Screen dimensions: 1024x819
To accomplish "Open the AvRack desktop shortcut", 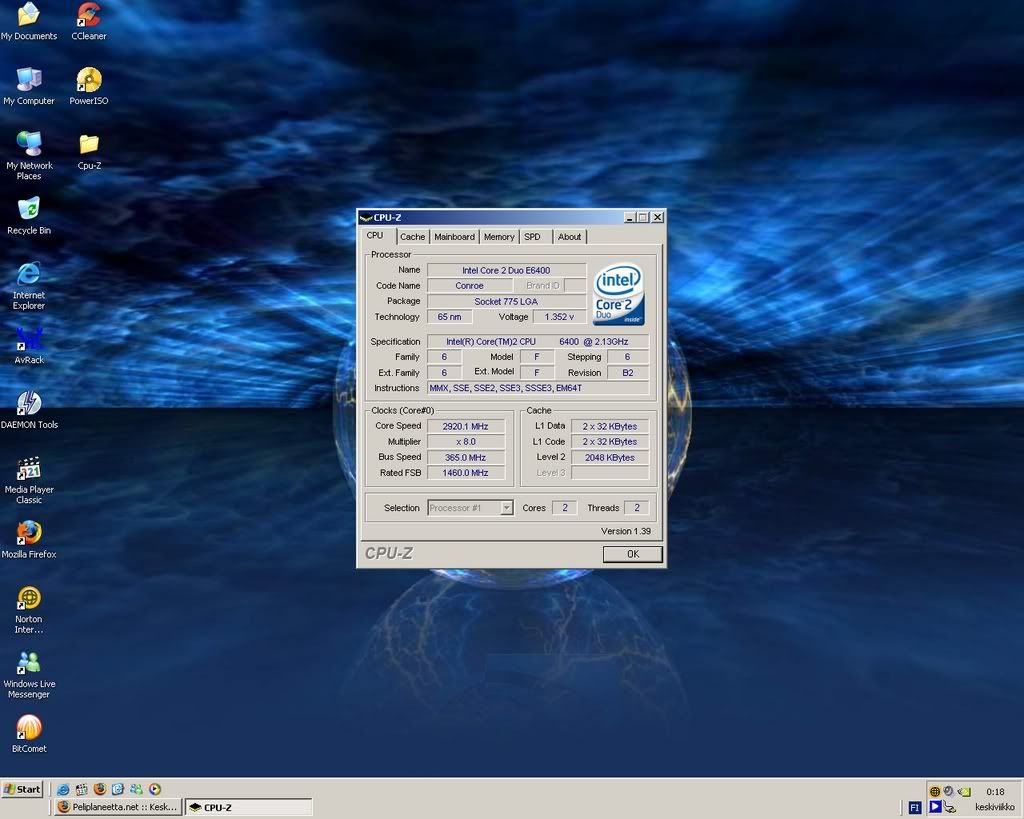I will [x=29, y=339].
